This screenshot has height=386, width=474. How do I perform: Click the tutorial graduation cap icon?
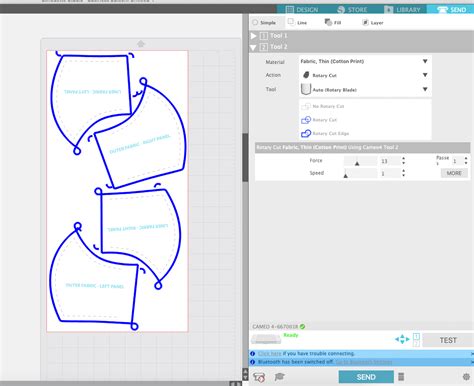pos(279,377)
